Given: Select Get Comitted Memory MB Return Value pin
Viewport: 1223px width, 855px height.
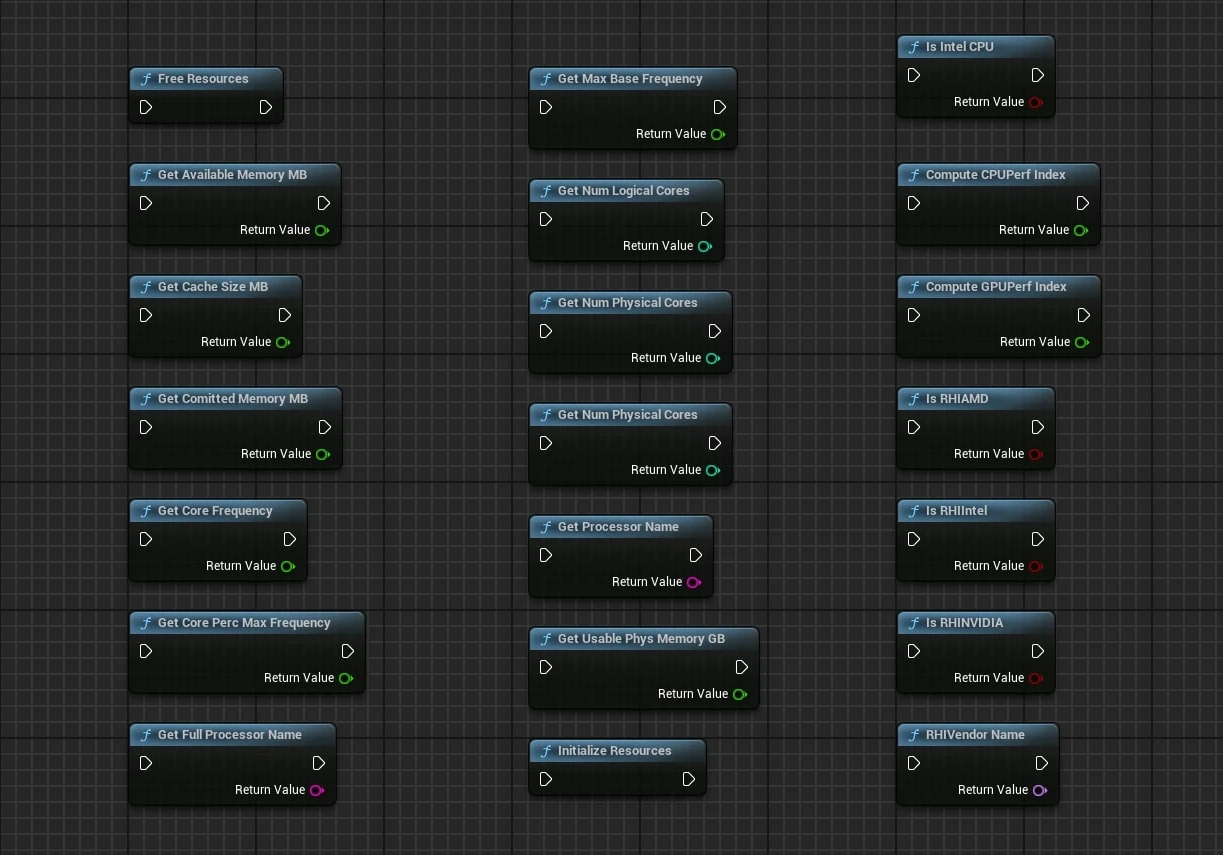Looking at the screenshot, I should pos(323,454).
